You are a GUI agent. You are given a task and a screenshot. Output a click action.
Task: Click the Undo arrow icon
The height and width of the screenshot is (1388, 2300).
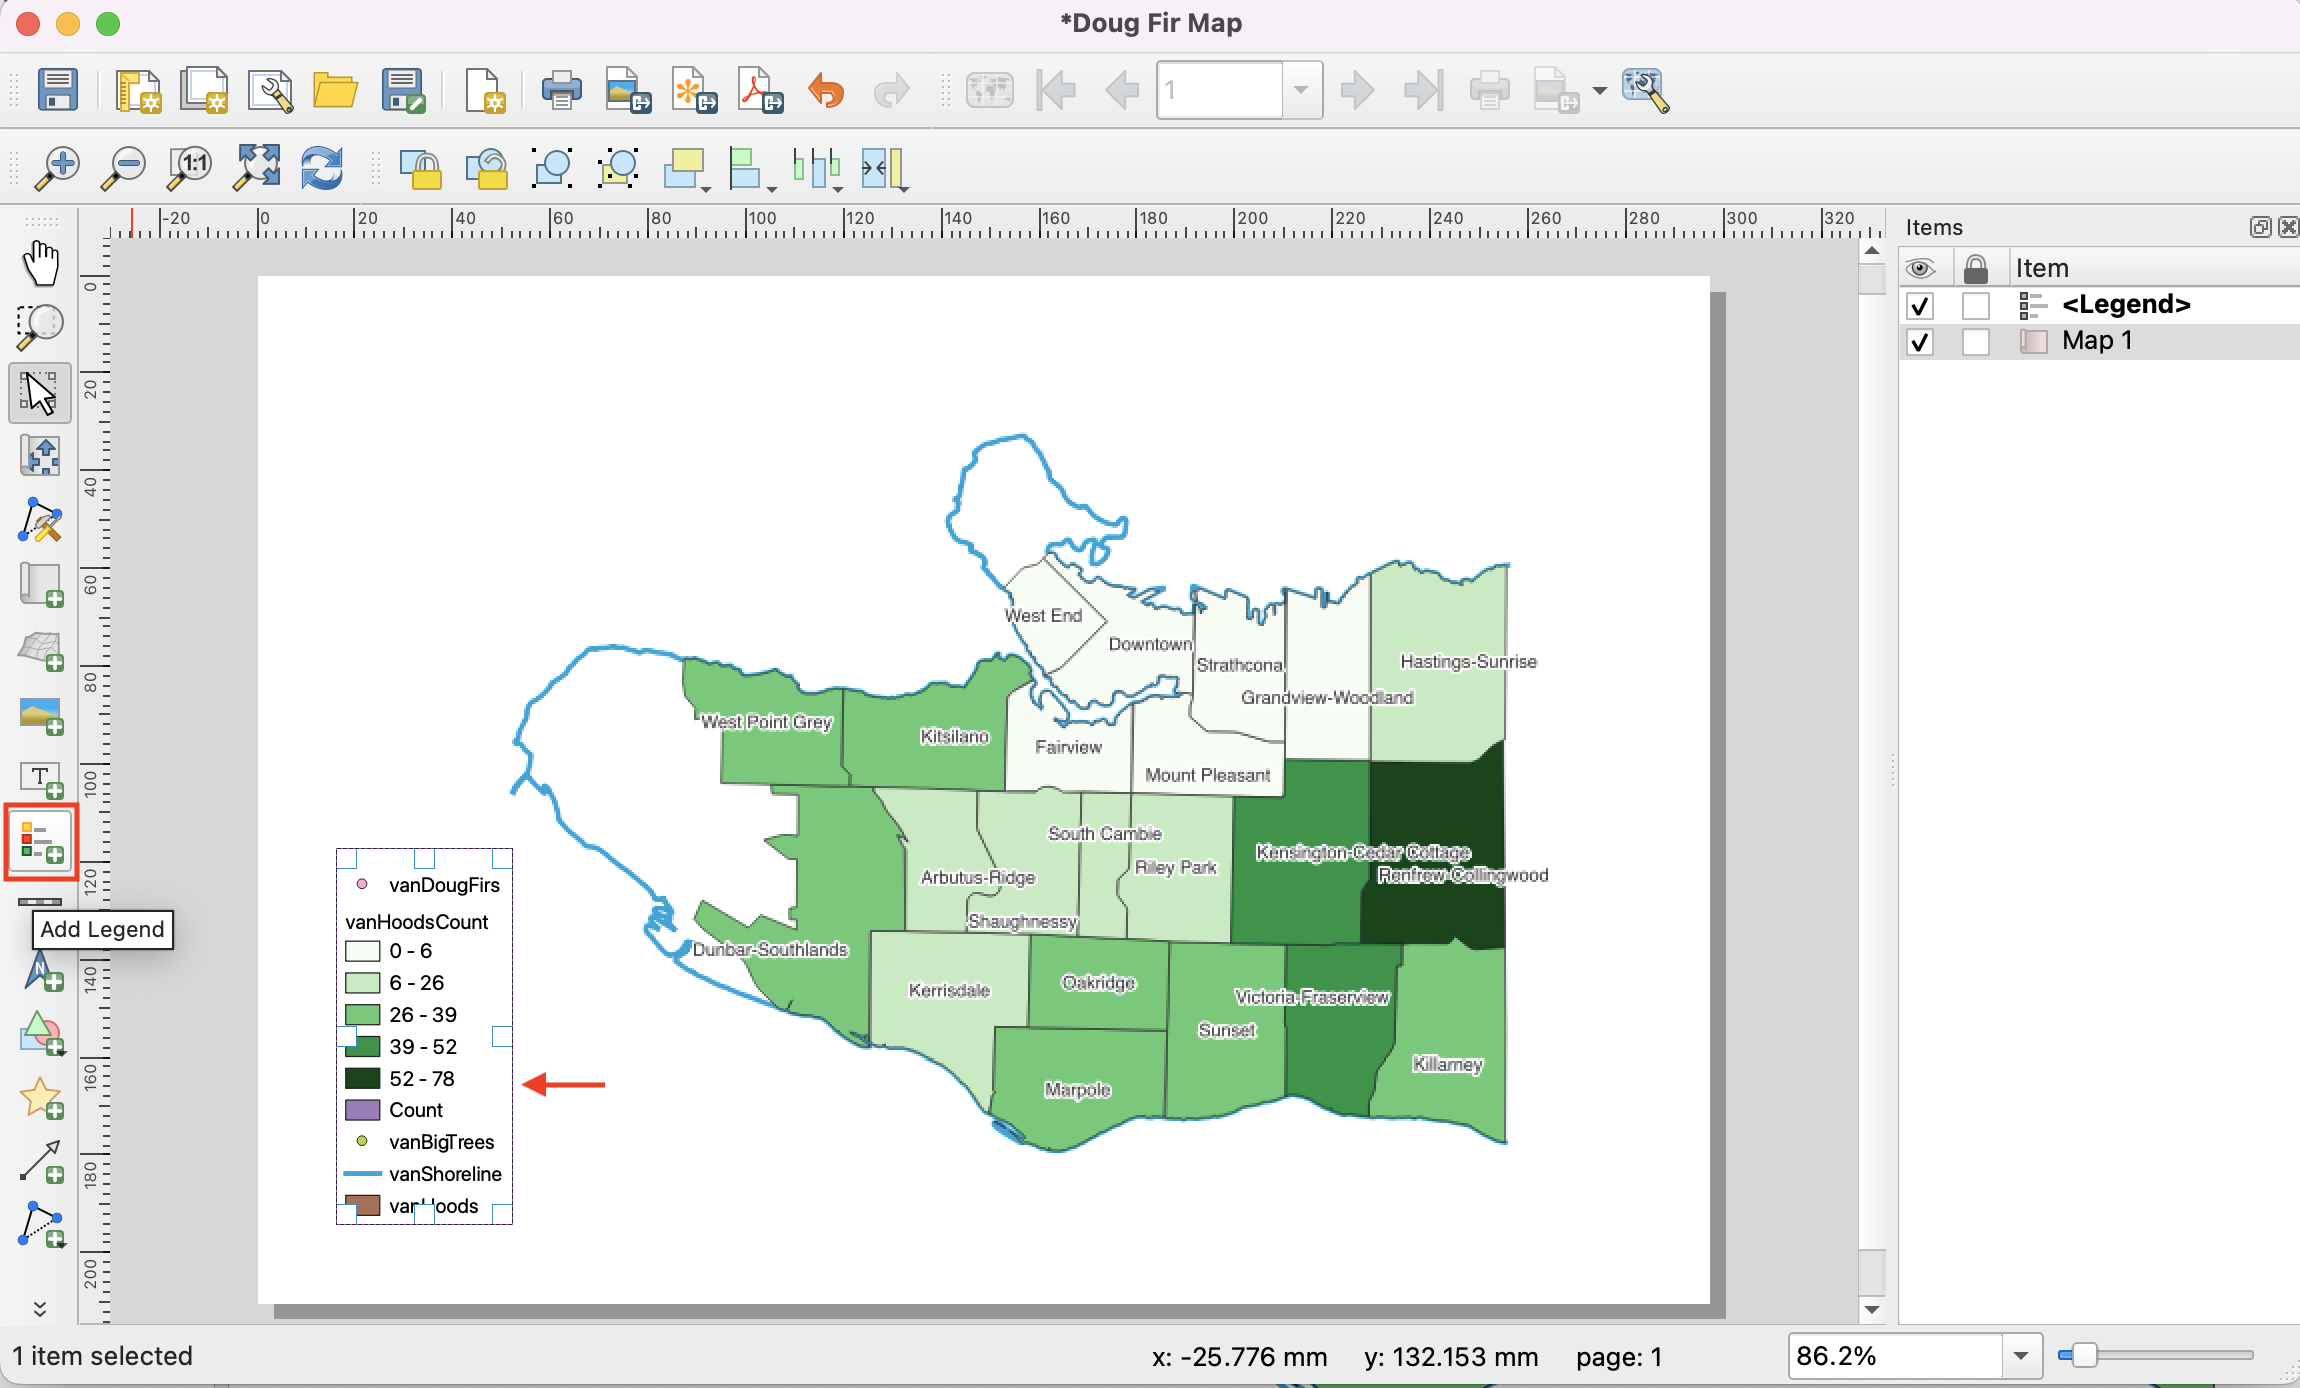[x=826, y=90]
